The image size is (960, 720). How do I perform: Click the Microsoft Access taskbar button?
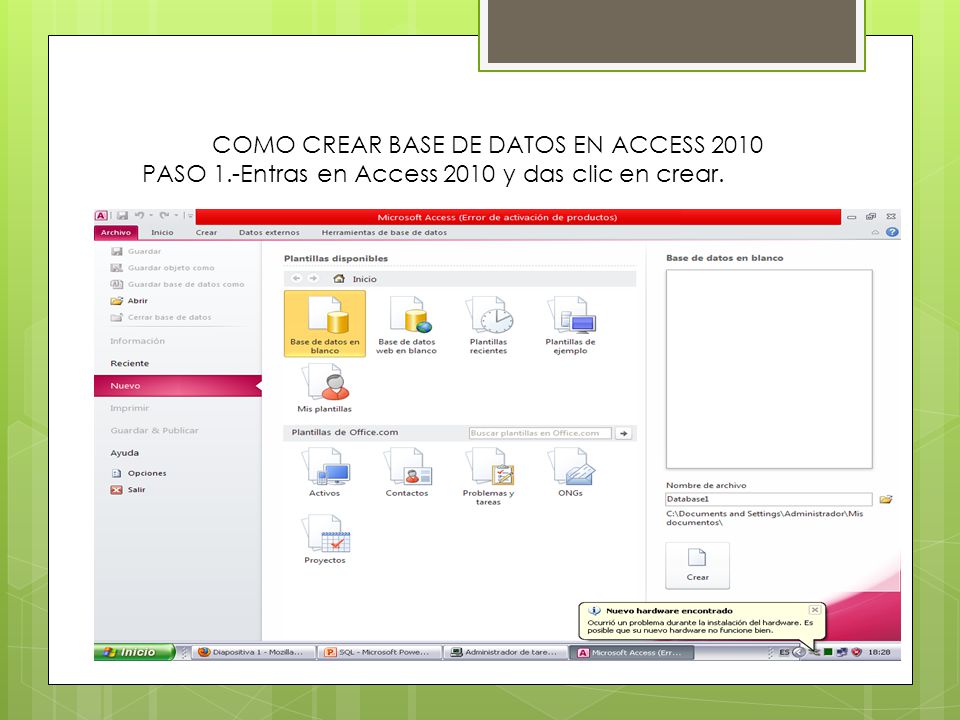(x=632, y=653)
